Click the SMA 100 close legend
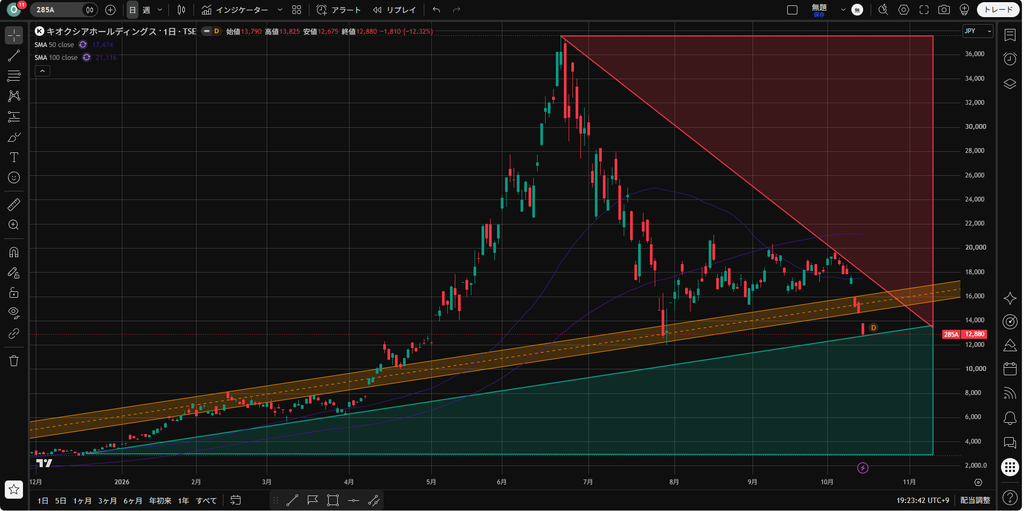Screen dimensions: 1024x511 tap(56, 58)
